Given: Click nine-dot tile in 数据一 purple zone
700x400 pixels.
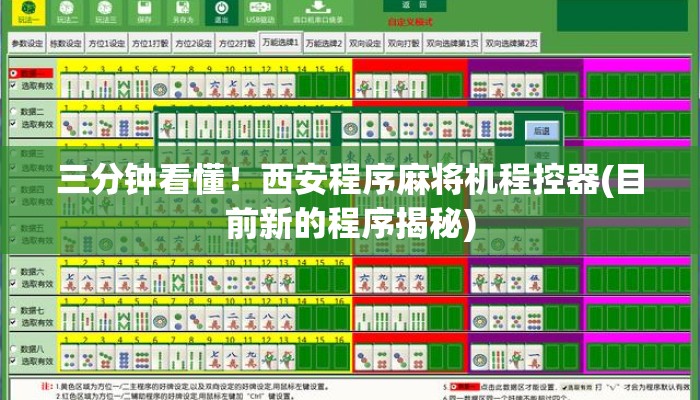Looking at the screenshot, I should pos(480,86).
